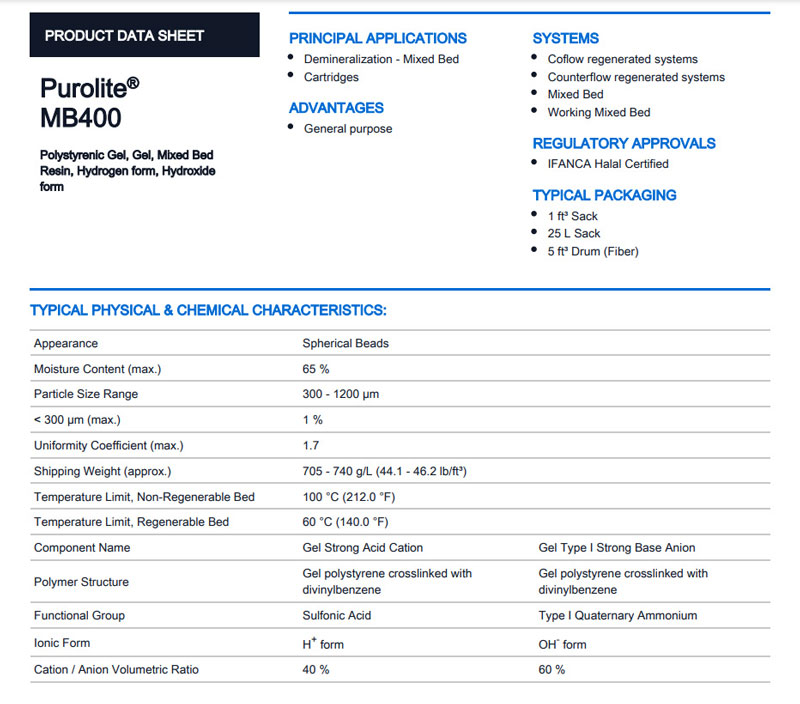Click the 'Functional Group' row label
This screenshot has height=704, width=800.
click(x=79, y=615)
